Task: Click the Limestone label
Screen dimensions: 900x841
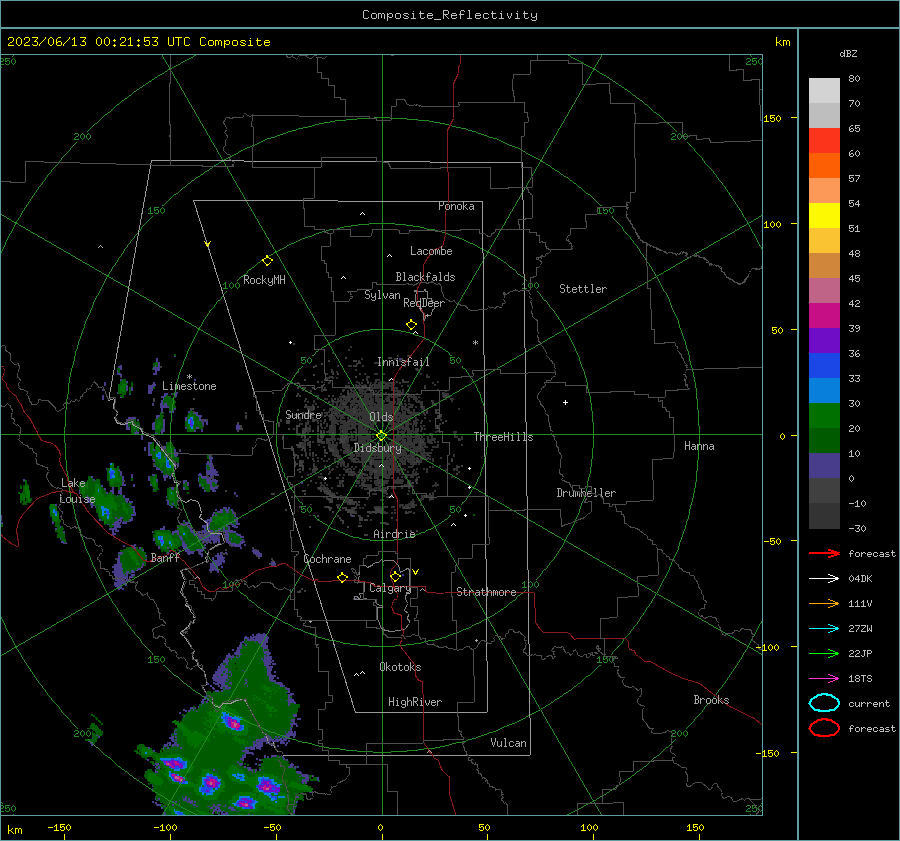Action: (x=189, y=386)
